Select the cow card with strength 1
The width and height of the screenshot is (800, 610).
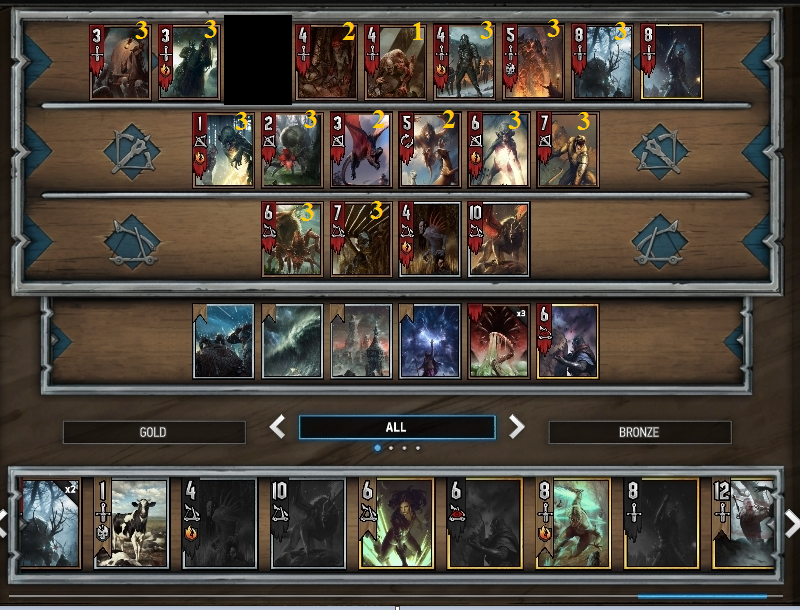point(131,523)
